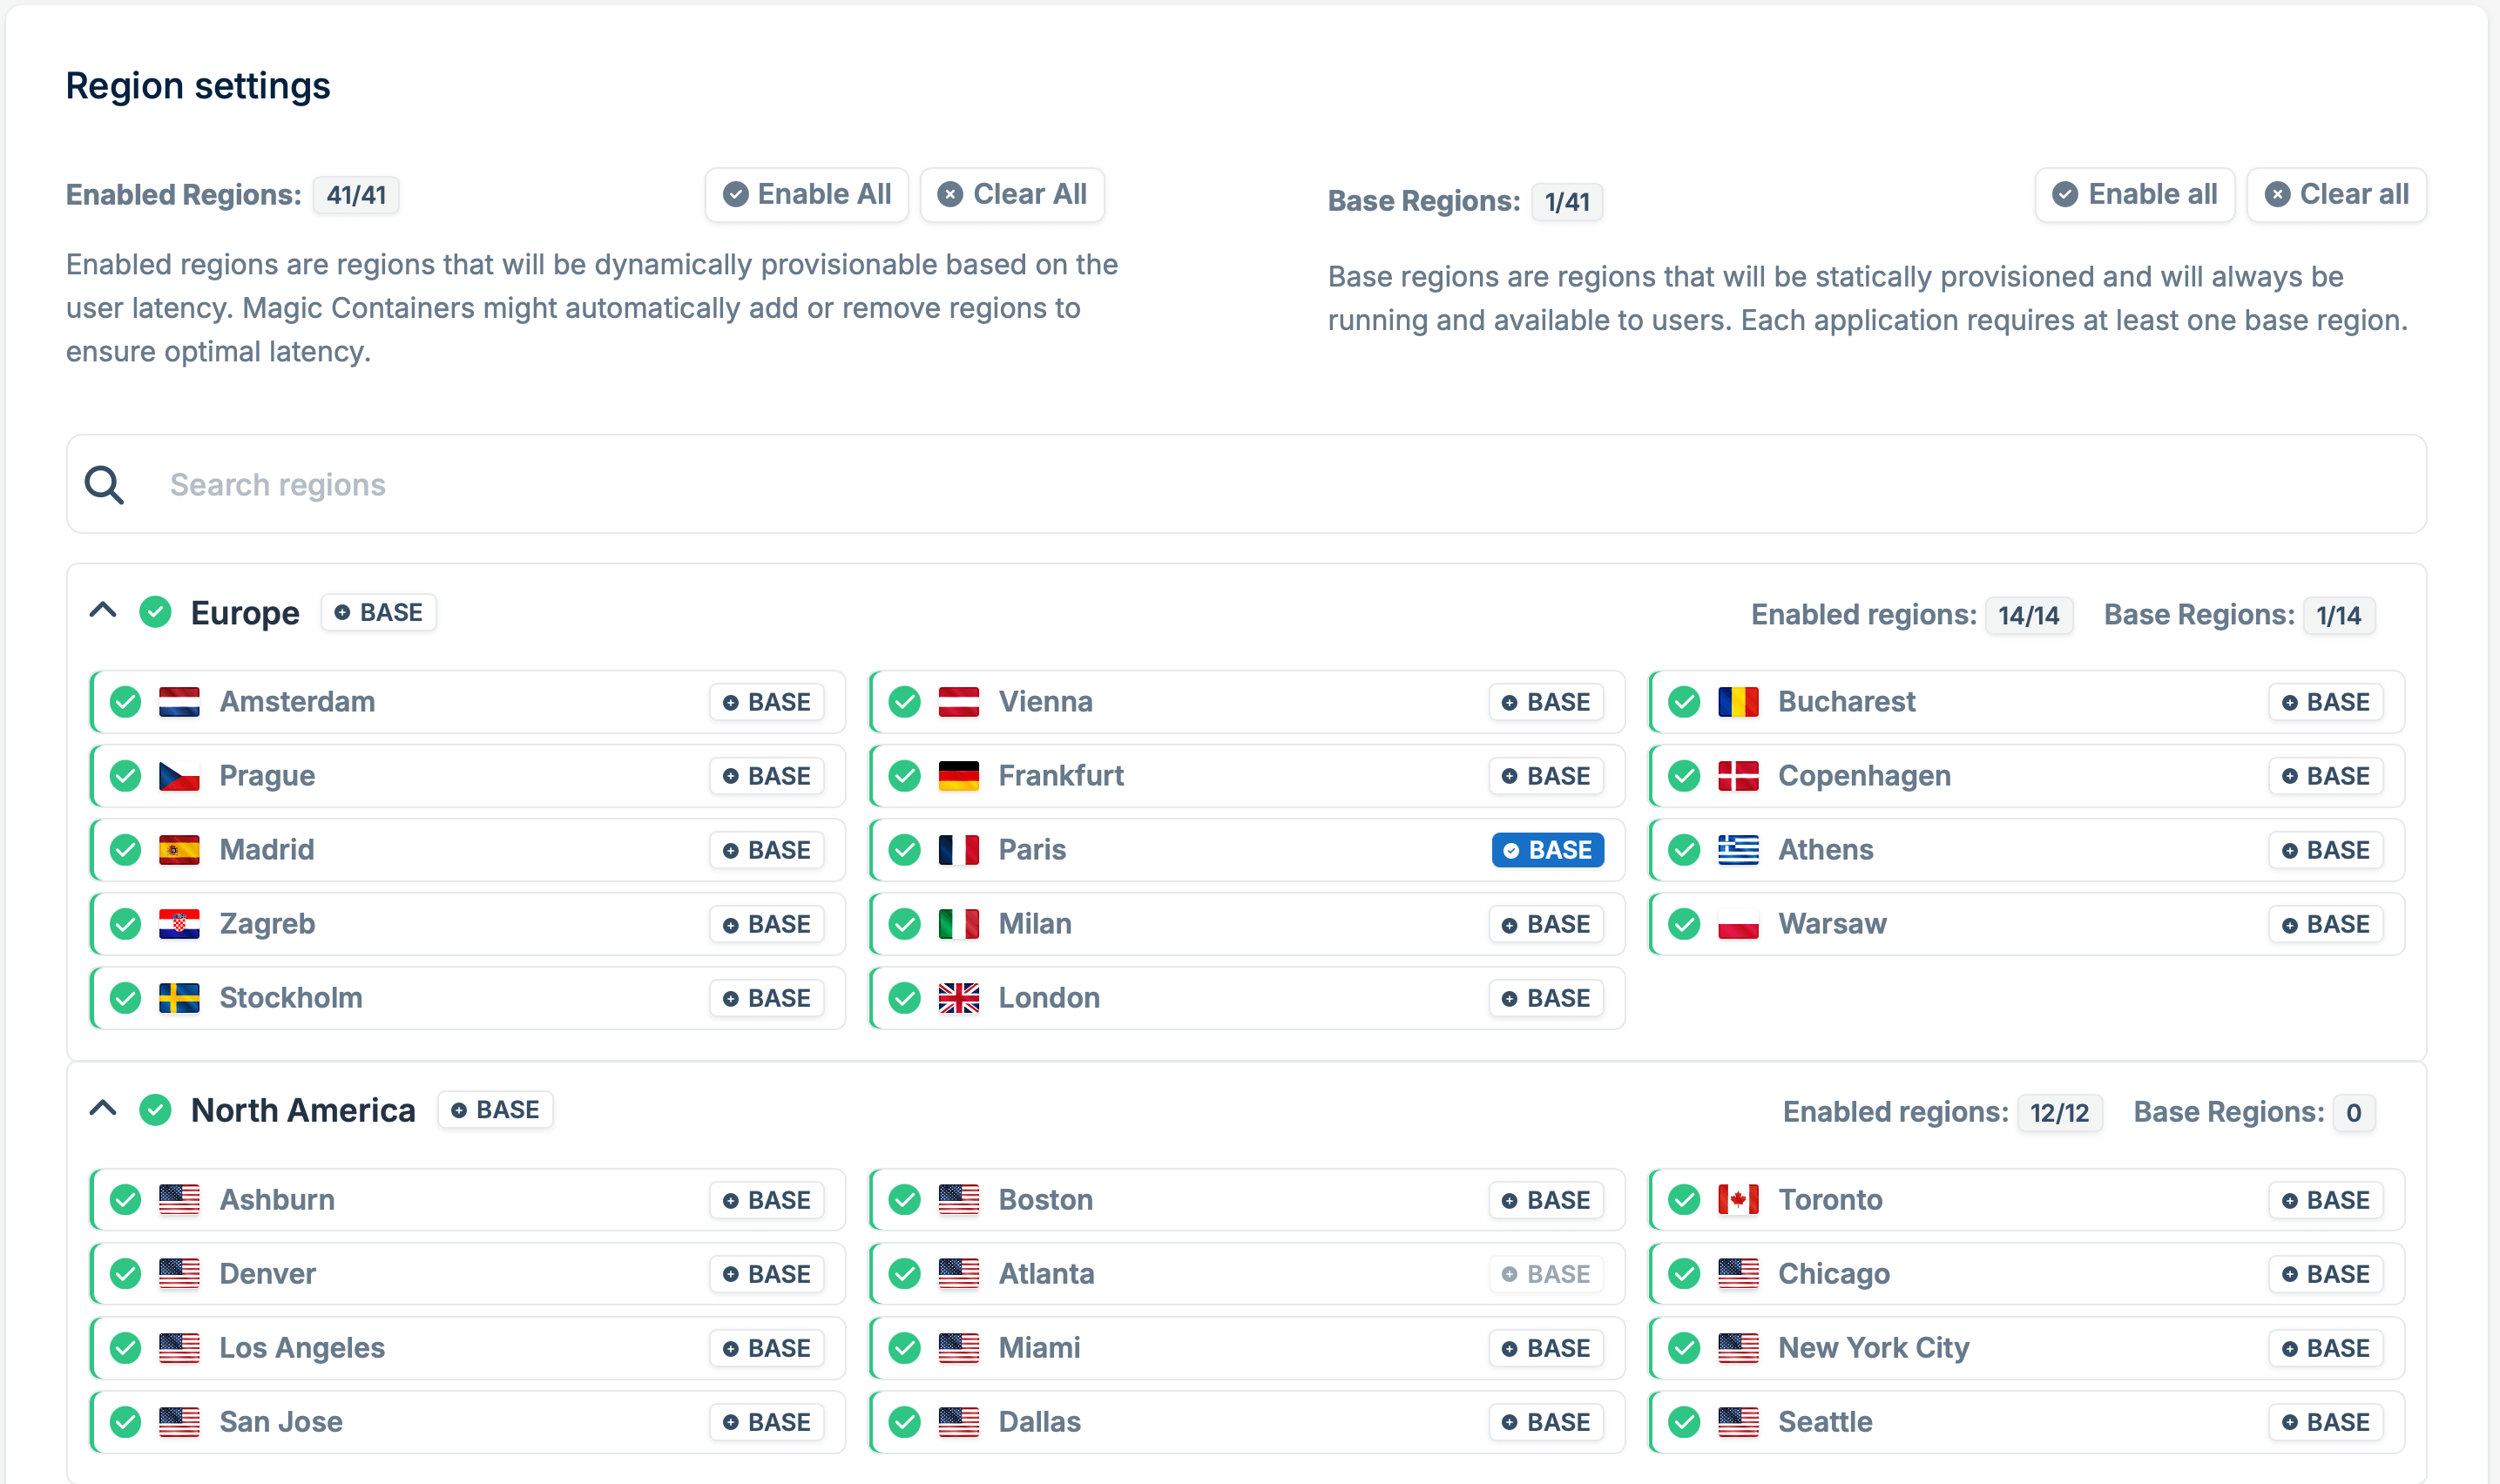Set London as a base region

[x=1546, y=998]
